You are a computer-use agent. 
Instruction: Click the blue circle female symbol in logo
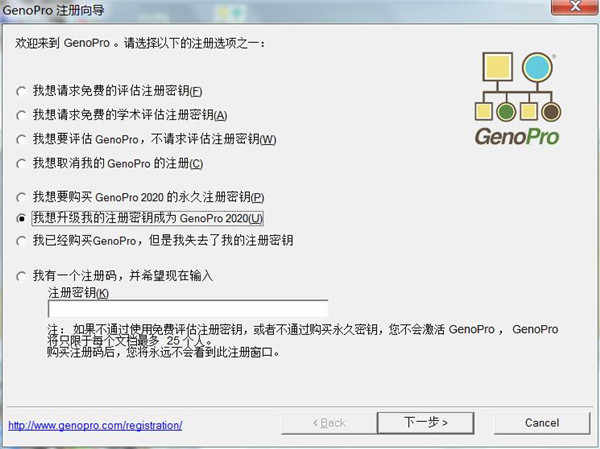coord(538,67)
